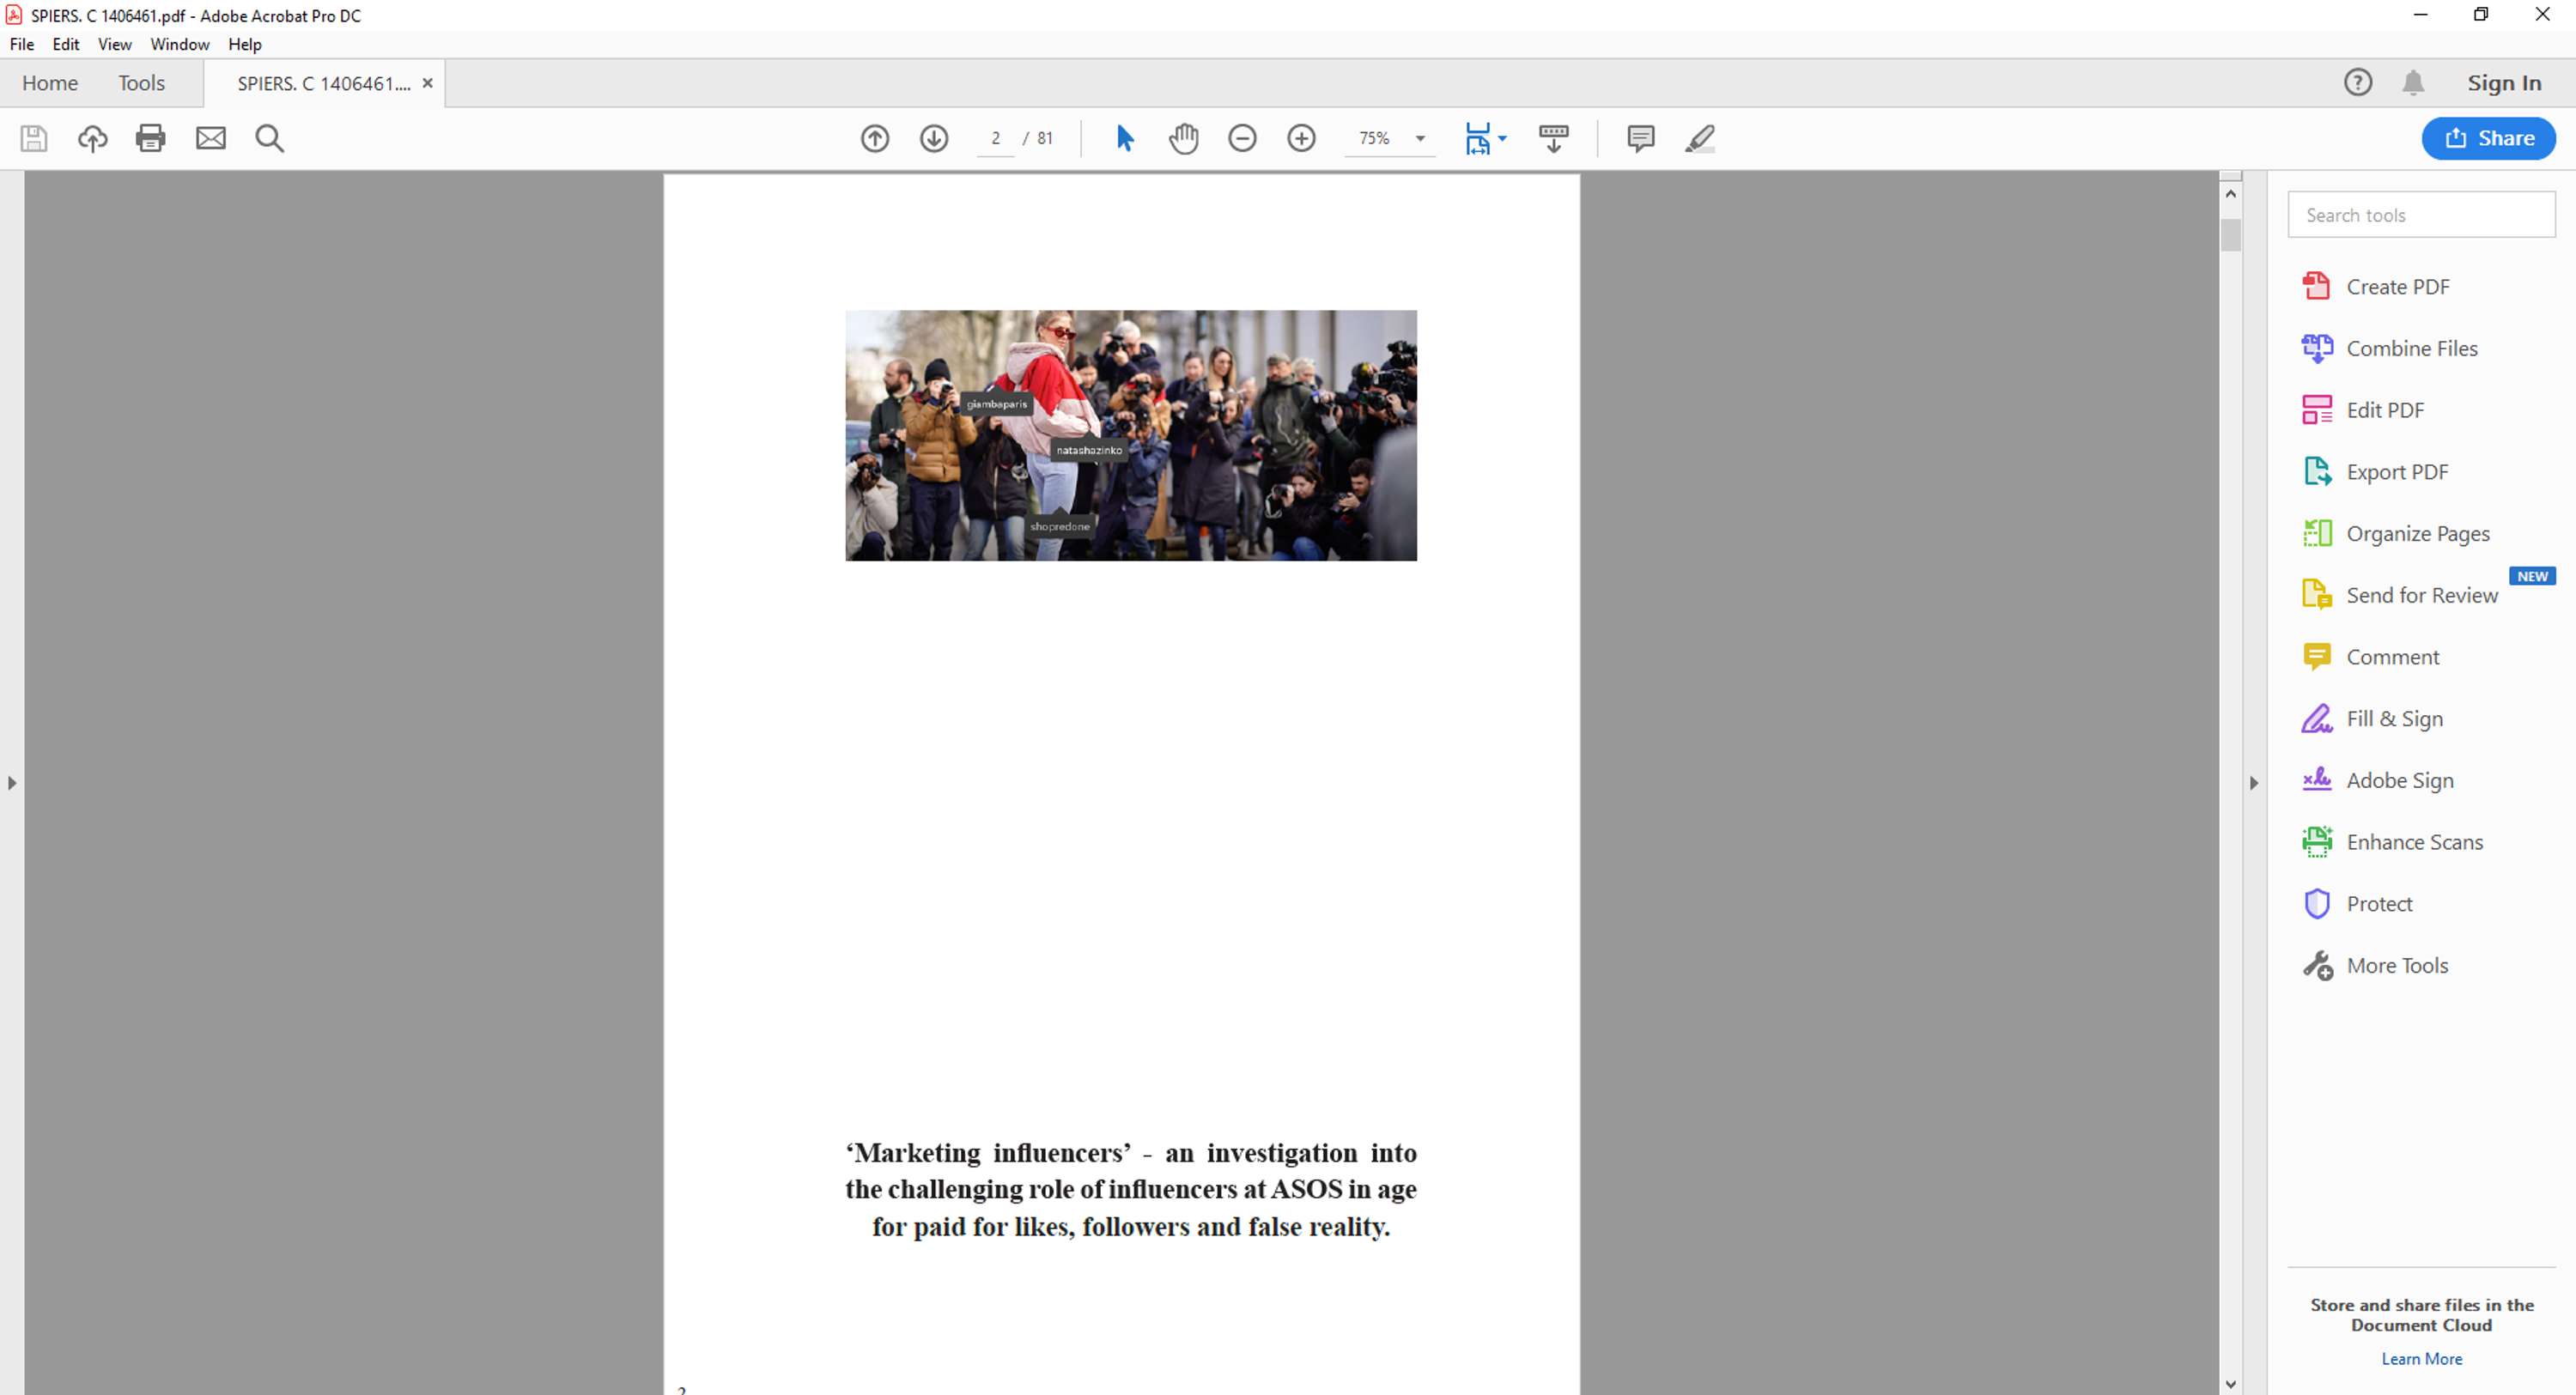Select the arrow Selection tool
The height and width of the screenshot is (1395, 2576).
click(1125, 138)
